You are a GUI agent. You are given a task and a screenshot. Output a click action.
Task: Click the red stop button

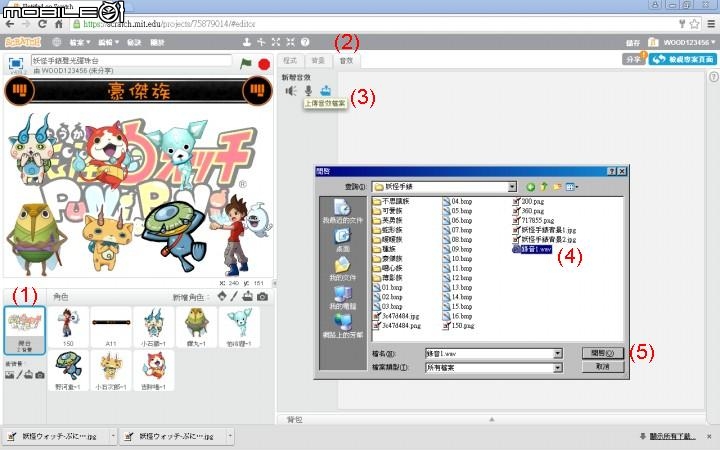264,64
